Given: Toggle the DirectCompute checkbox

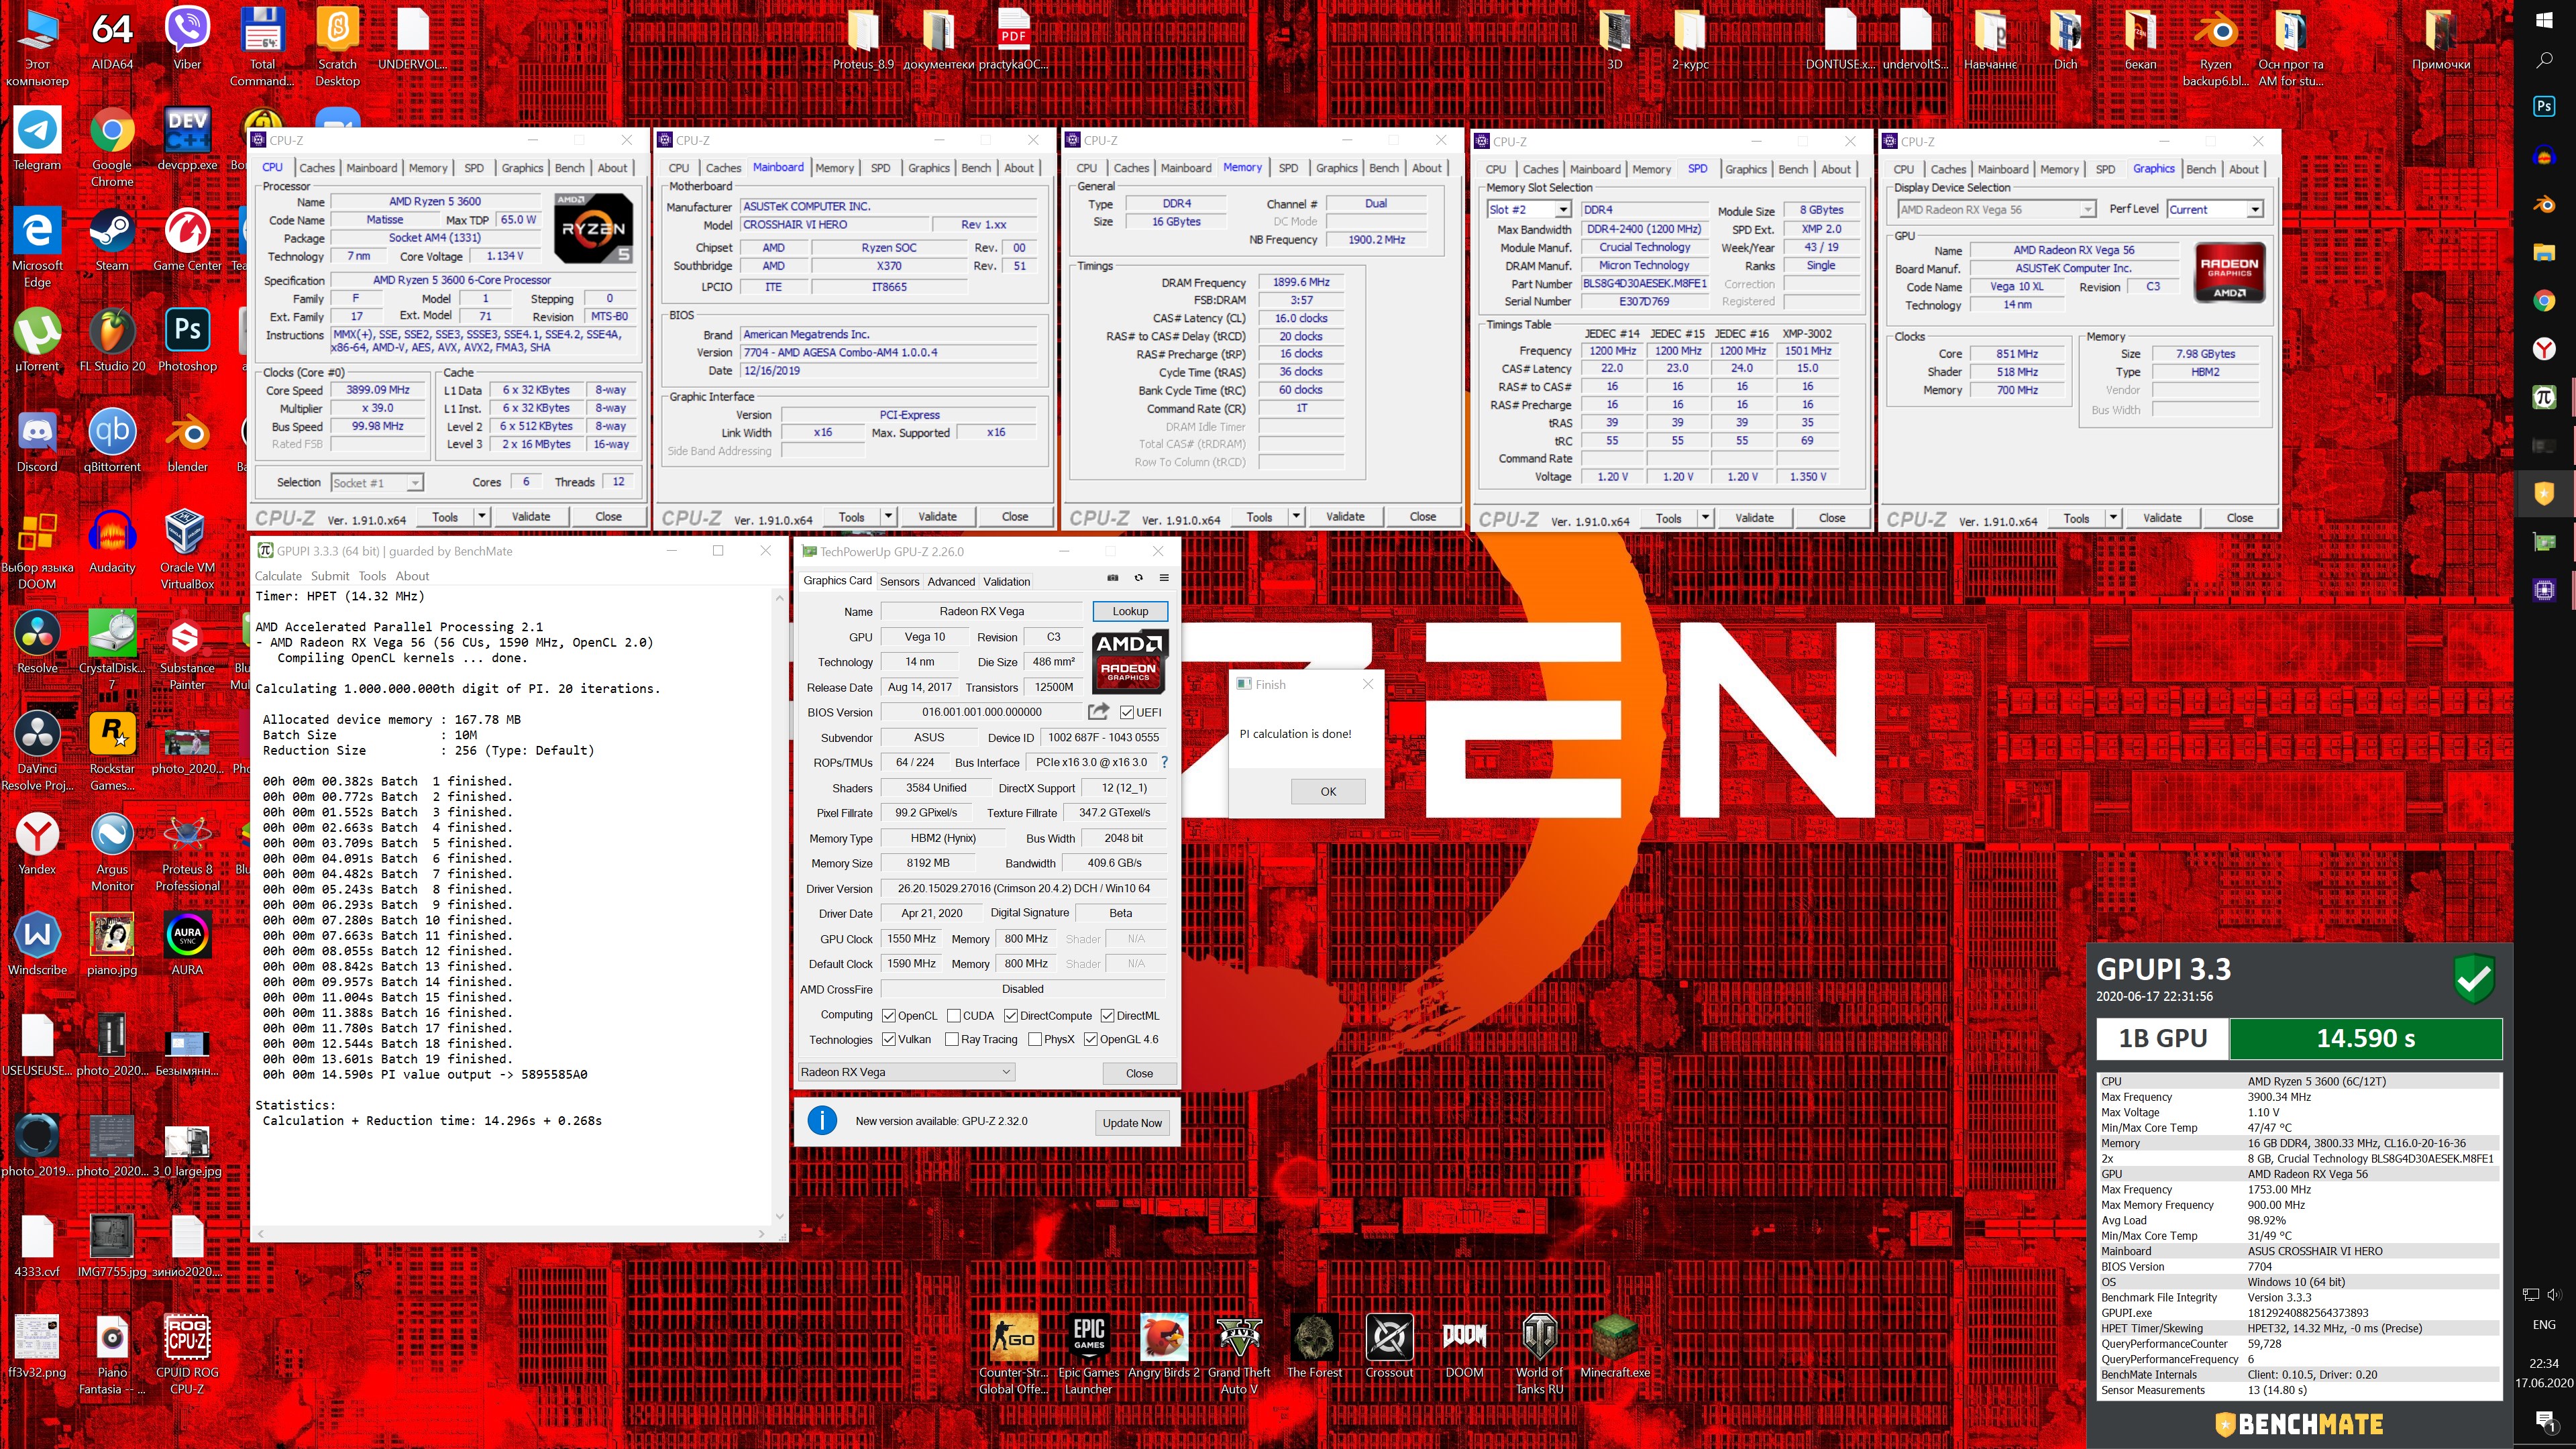Looking at the screenshot, I should coord(1011,1015).
